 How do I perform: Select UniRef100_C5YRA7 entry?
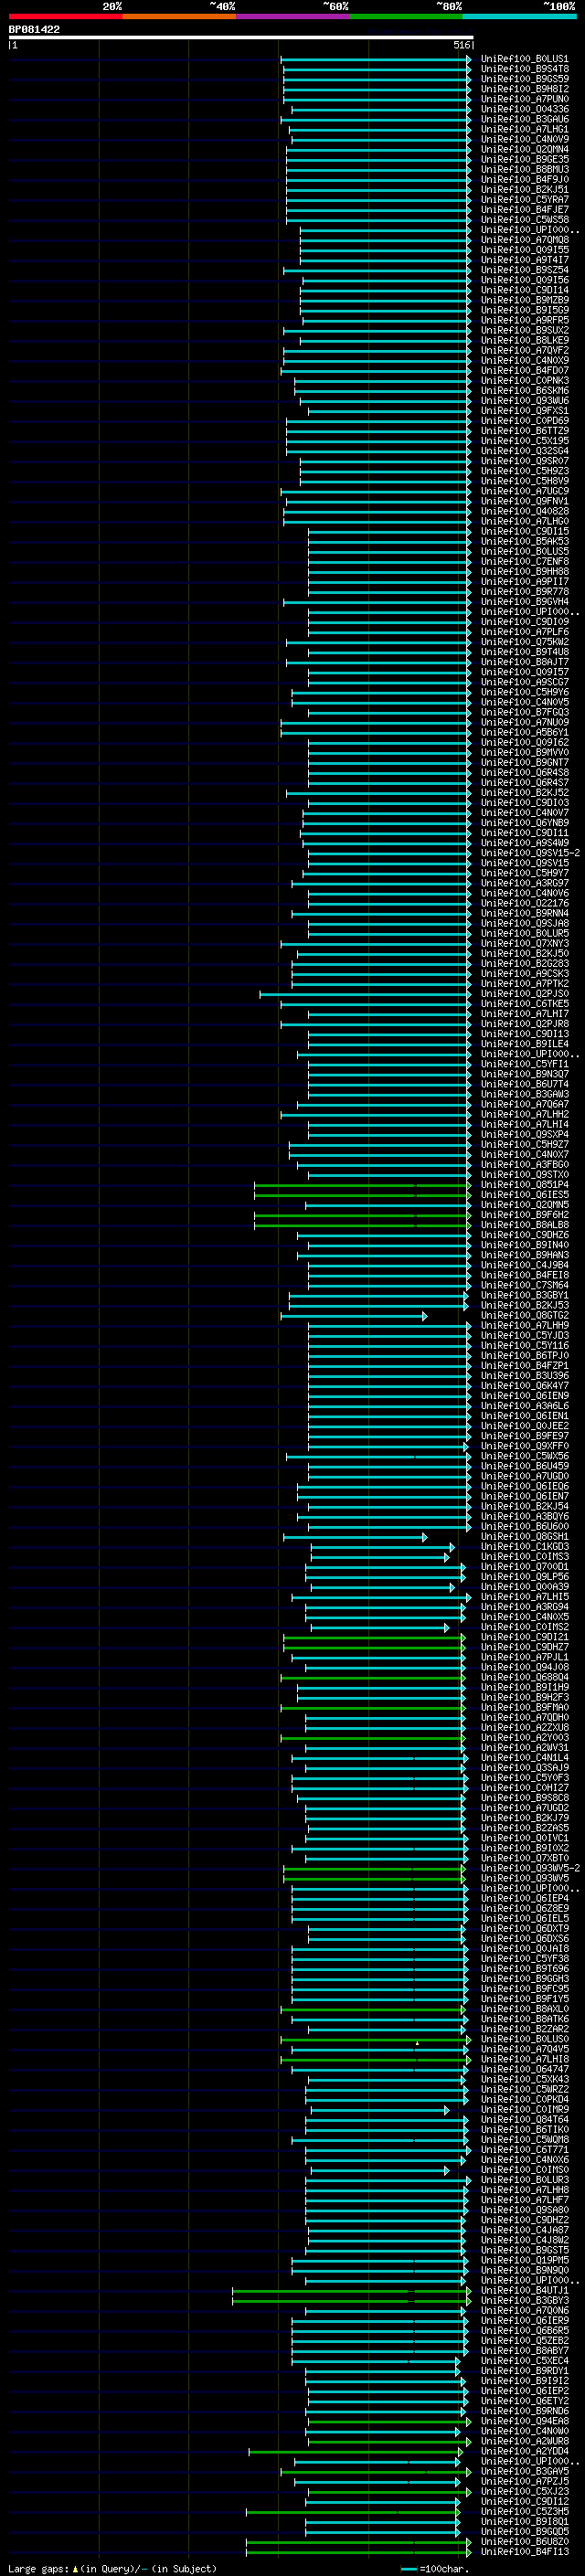pyautogui.click(x=524, y=200)
